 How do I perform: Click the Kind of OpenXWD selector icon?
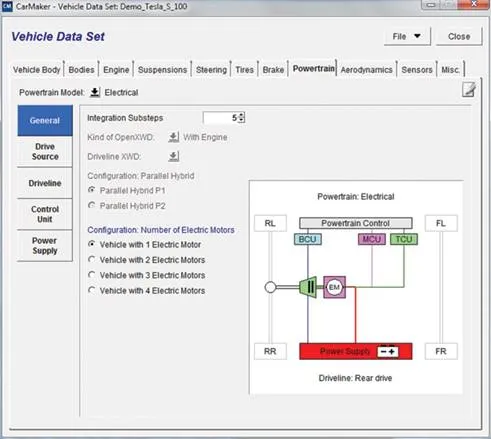click(x=174, y=137)
